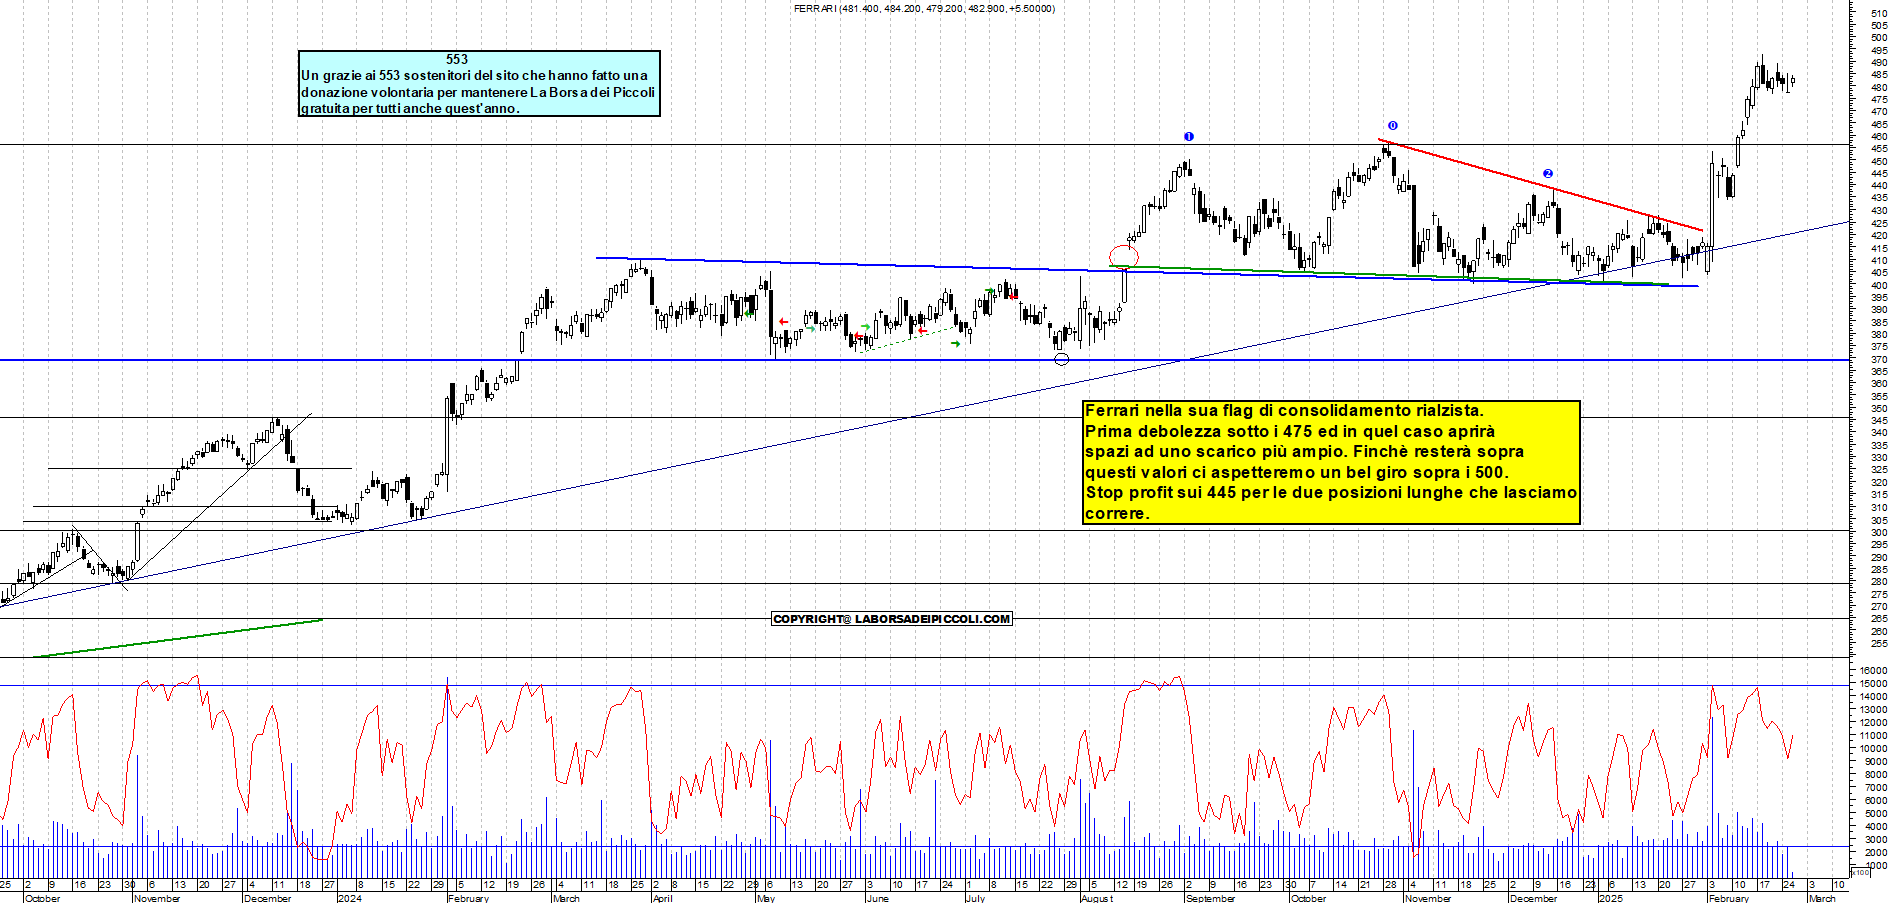This screenshot has width=1890, height=903.
Task: Click the 10000 volume axis label
Action: click(1874, 749)
